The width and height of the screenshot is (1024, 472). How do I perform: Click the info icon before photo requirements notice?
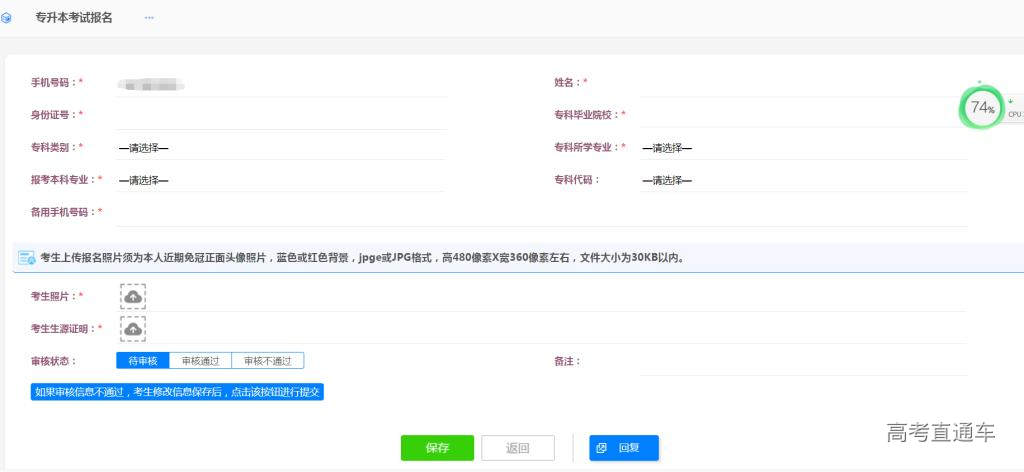pos(26,258)
